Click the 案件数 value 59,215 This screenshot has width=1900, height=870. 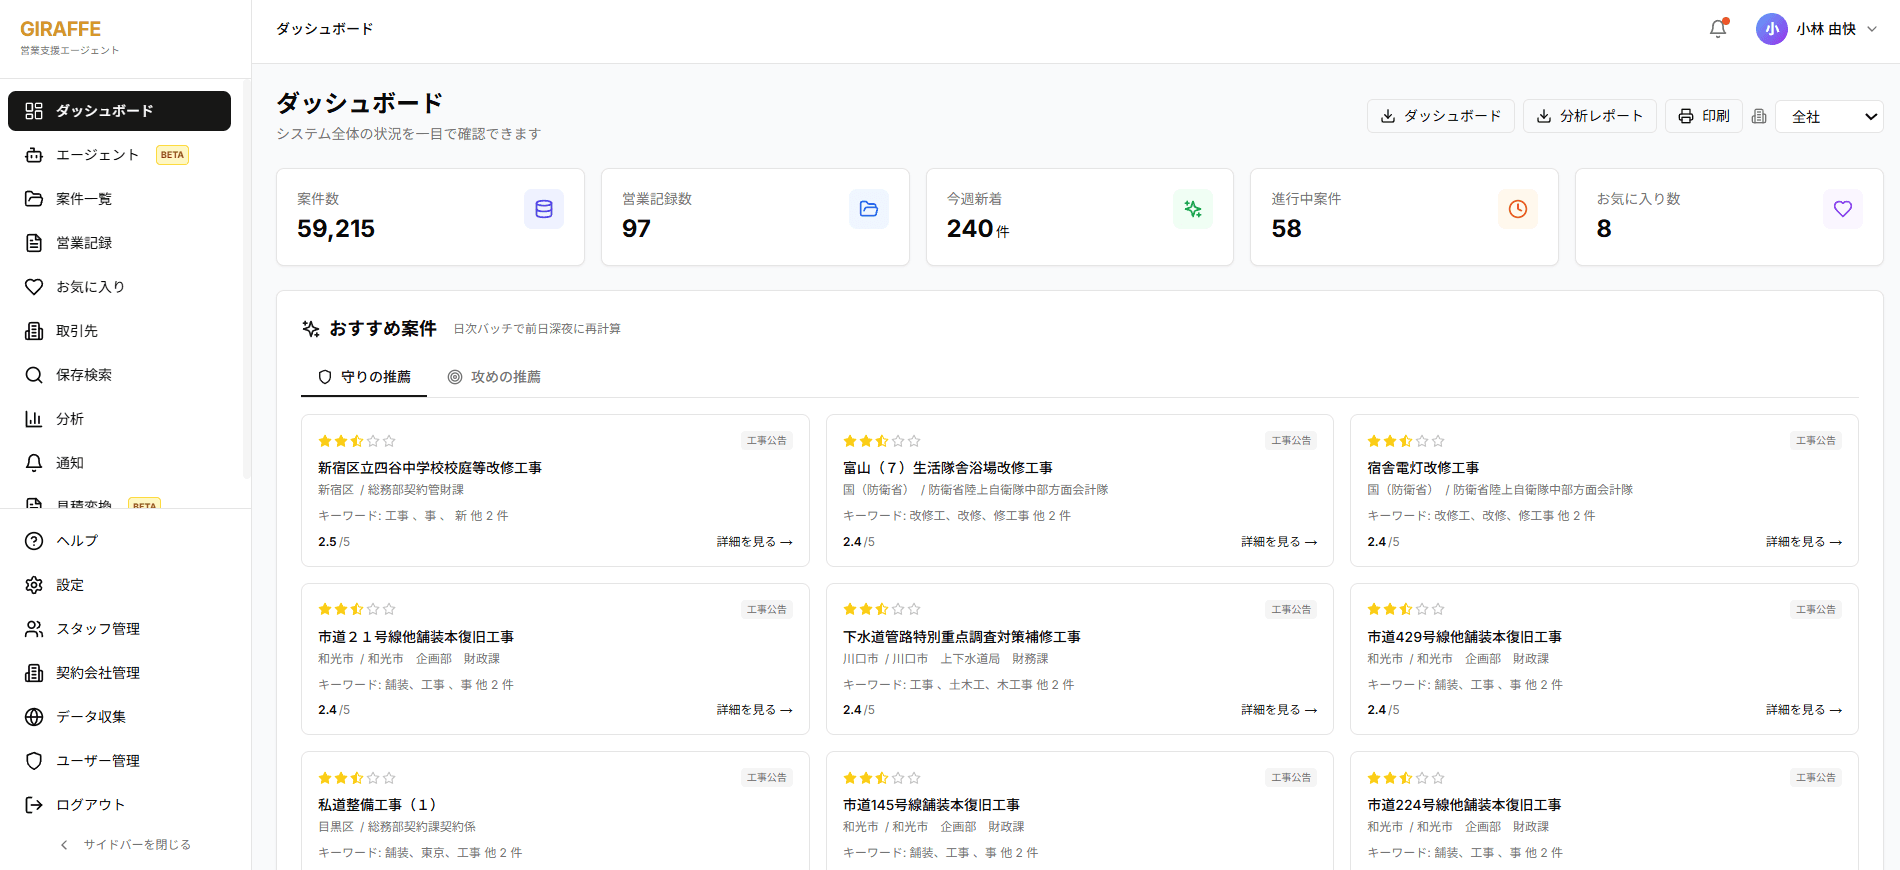336,229
